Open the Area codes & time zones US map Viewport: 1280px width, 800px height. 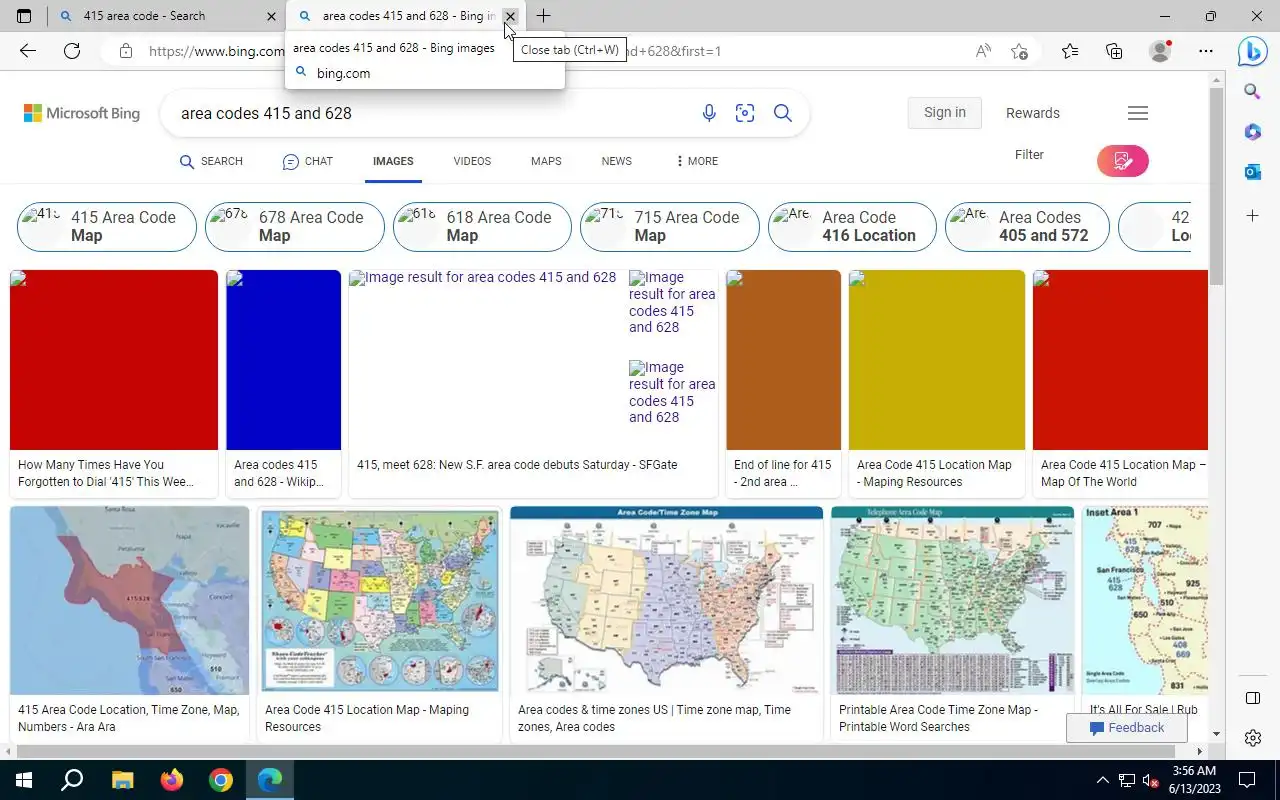666,600
